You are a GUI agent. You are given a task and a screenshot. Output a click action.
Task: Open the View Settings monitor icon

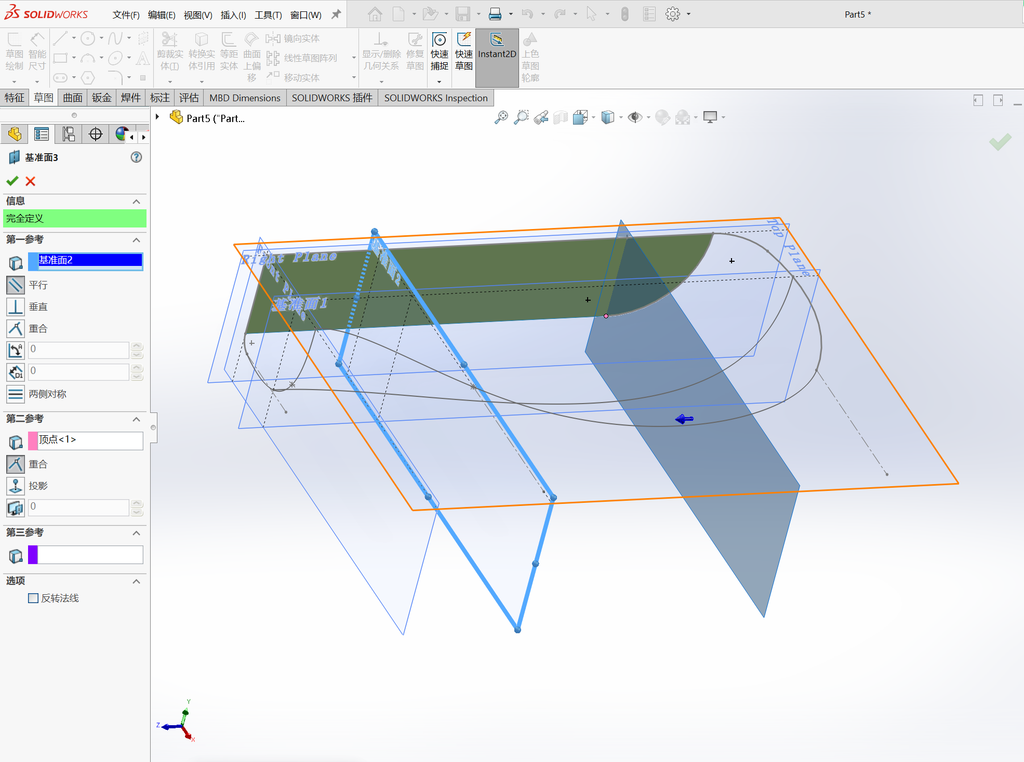[x=710, y=118]
